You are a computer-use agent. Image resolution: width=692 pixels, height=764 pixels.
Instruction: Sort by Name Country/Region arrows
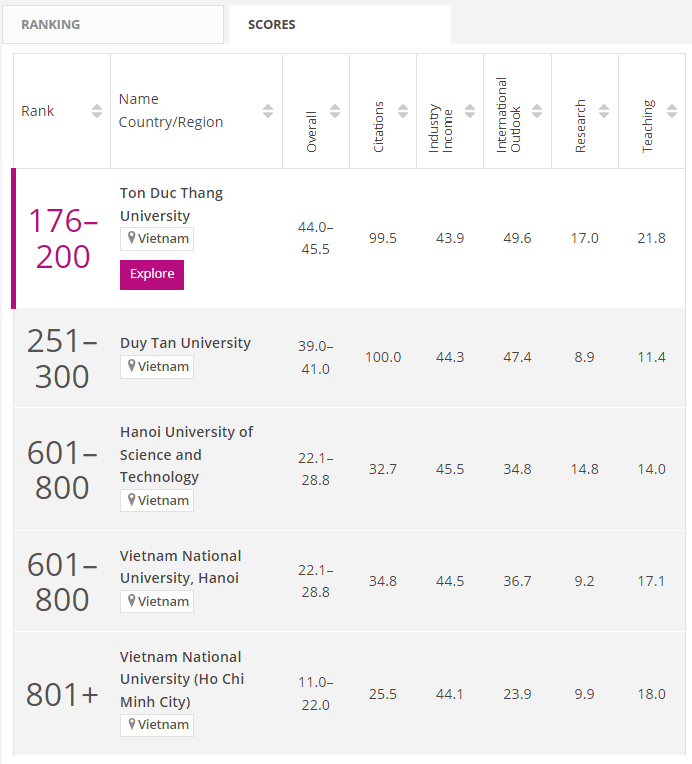268,111
